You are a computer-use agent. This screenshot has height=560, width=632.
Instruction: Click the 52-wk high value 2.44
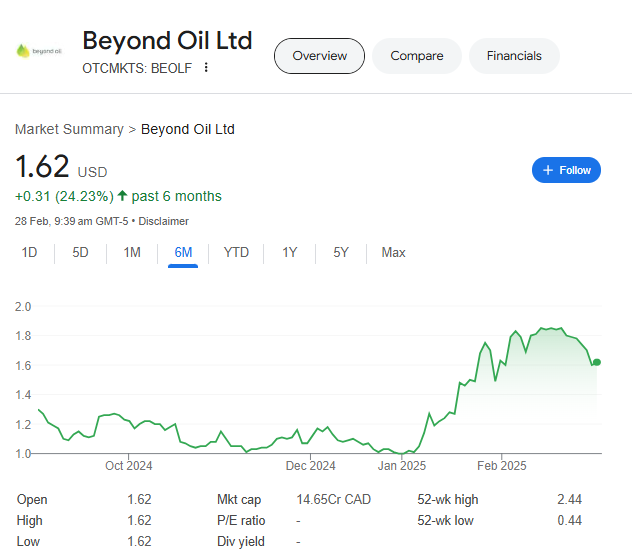pos(569,499)
